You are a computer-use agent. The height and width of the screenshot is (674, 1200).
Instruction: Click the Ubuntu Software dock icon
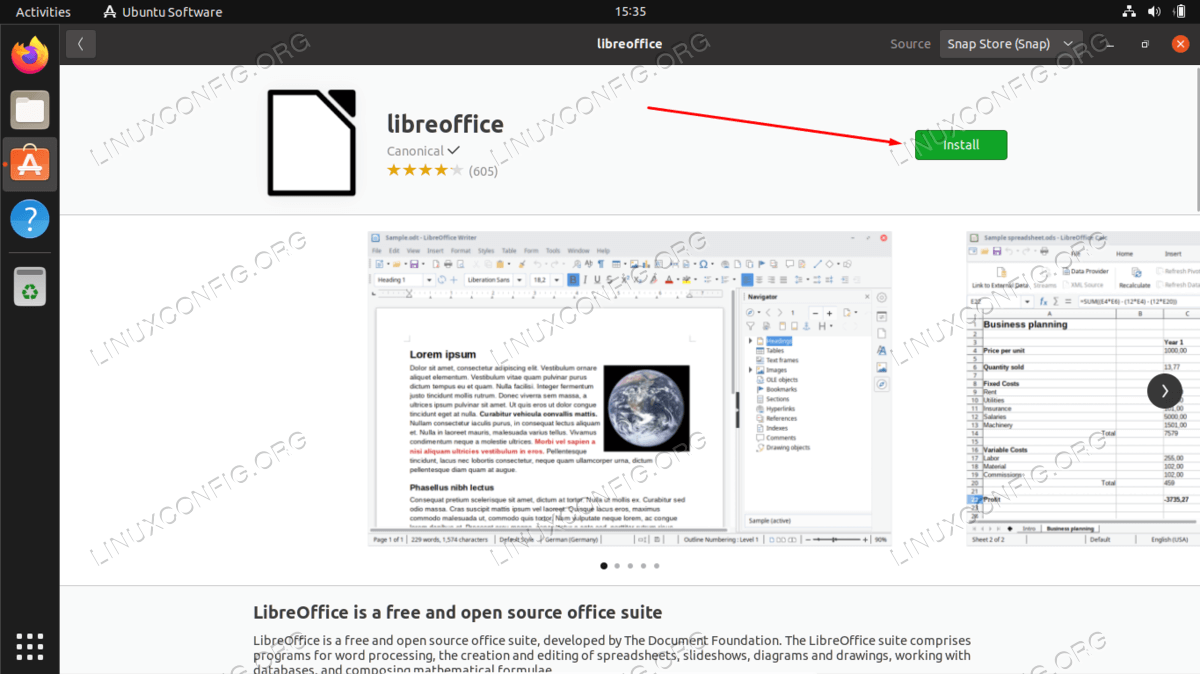click(30, 163)
